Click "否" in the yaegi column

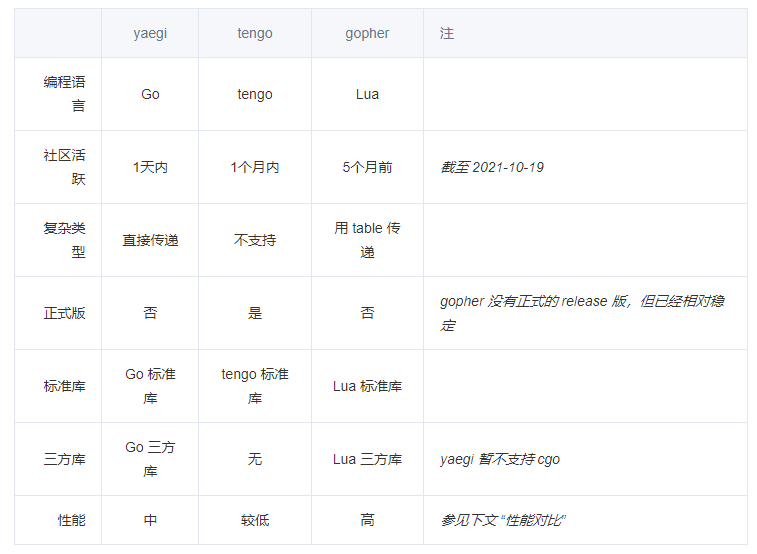coord(150,313)
